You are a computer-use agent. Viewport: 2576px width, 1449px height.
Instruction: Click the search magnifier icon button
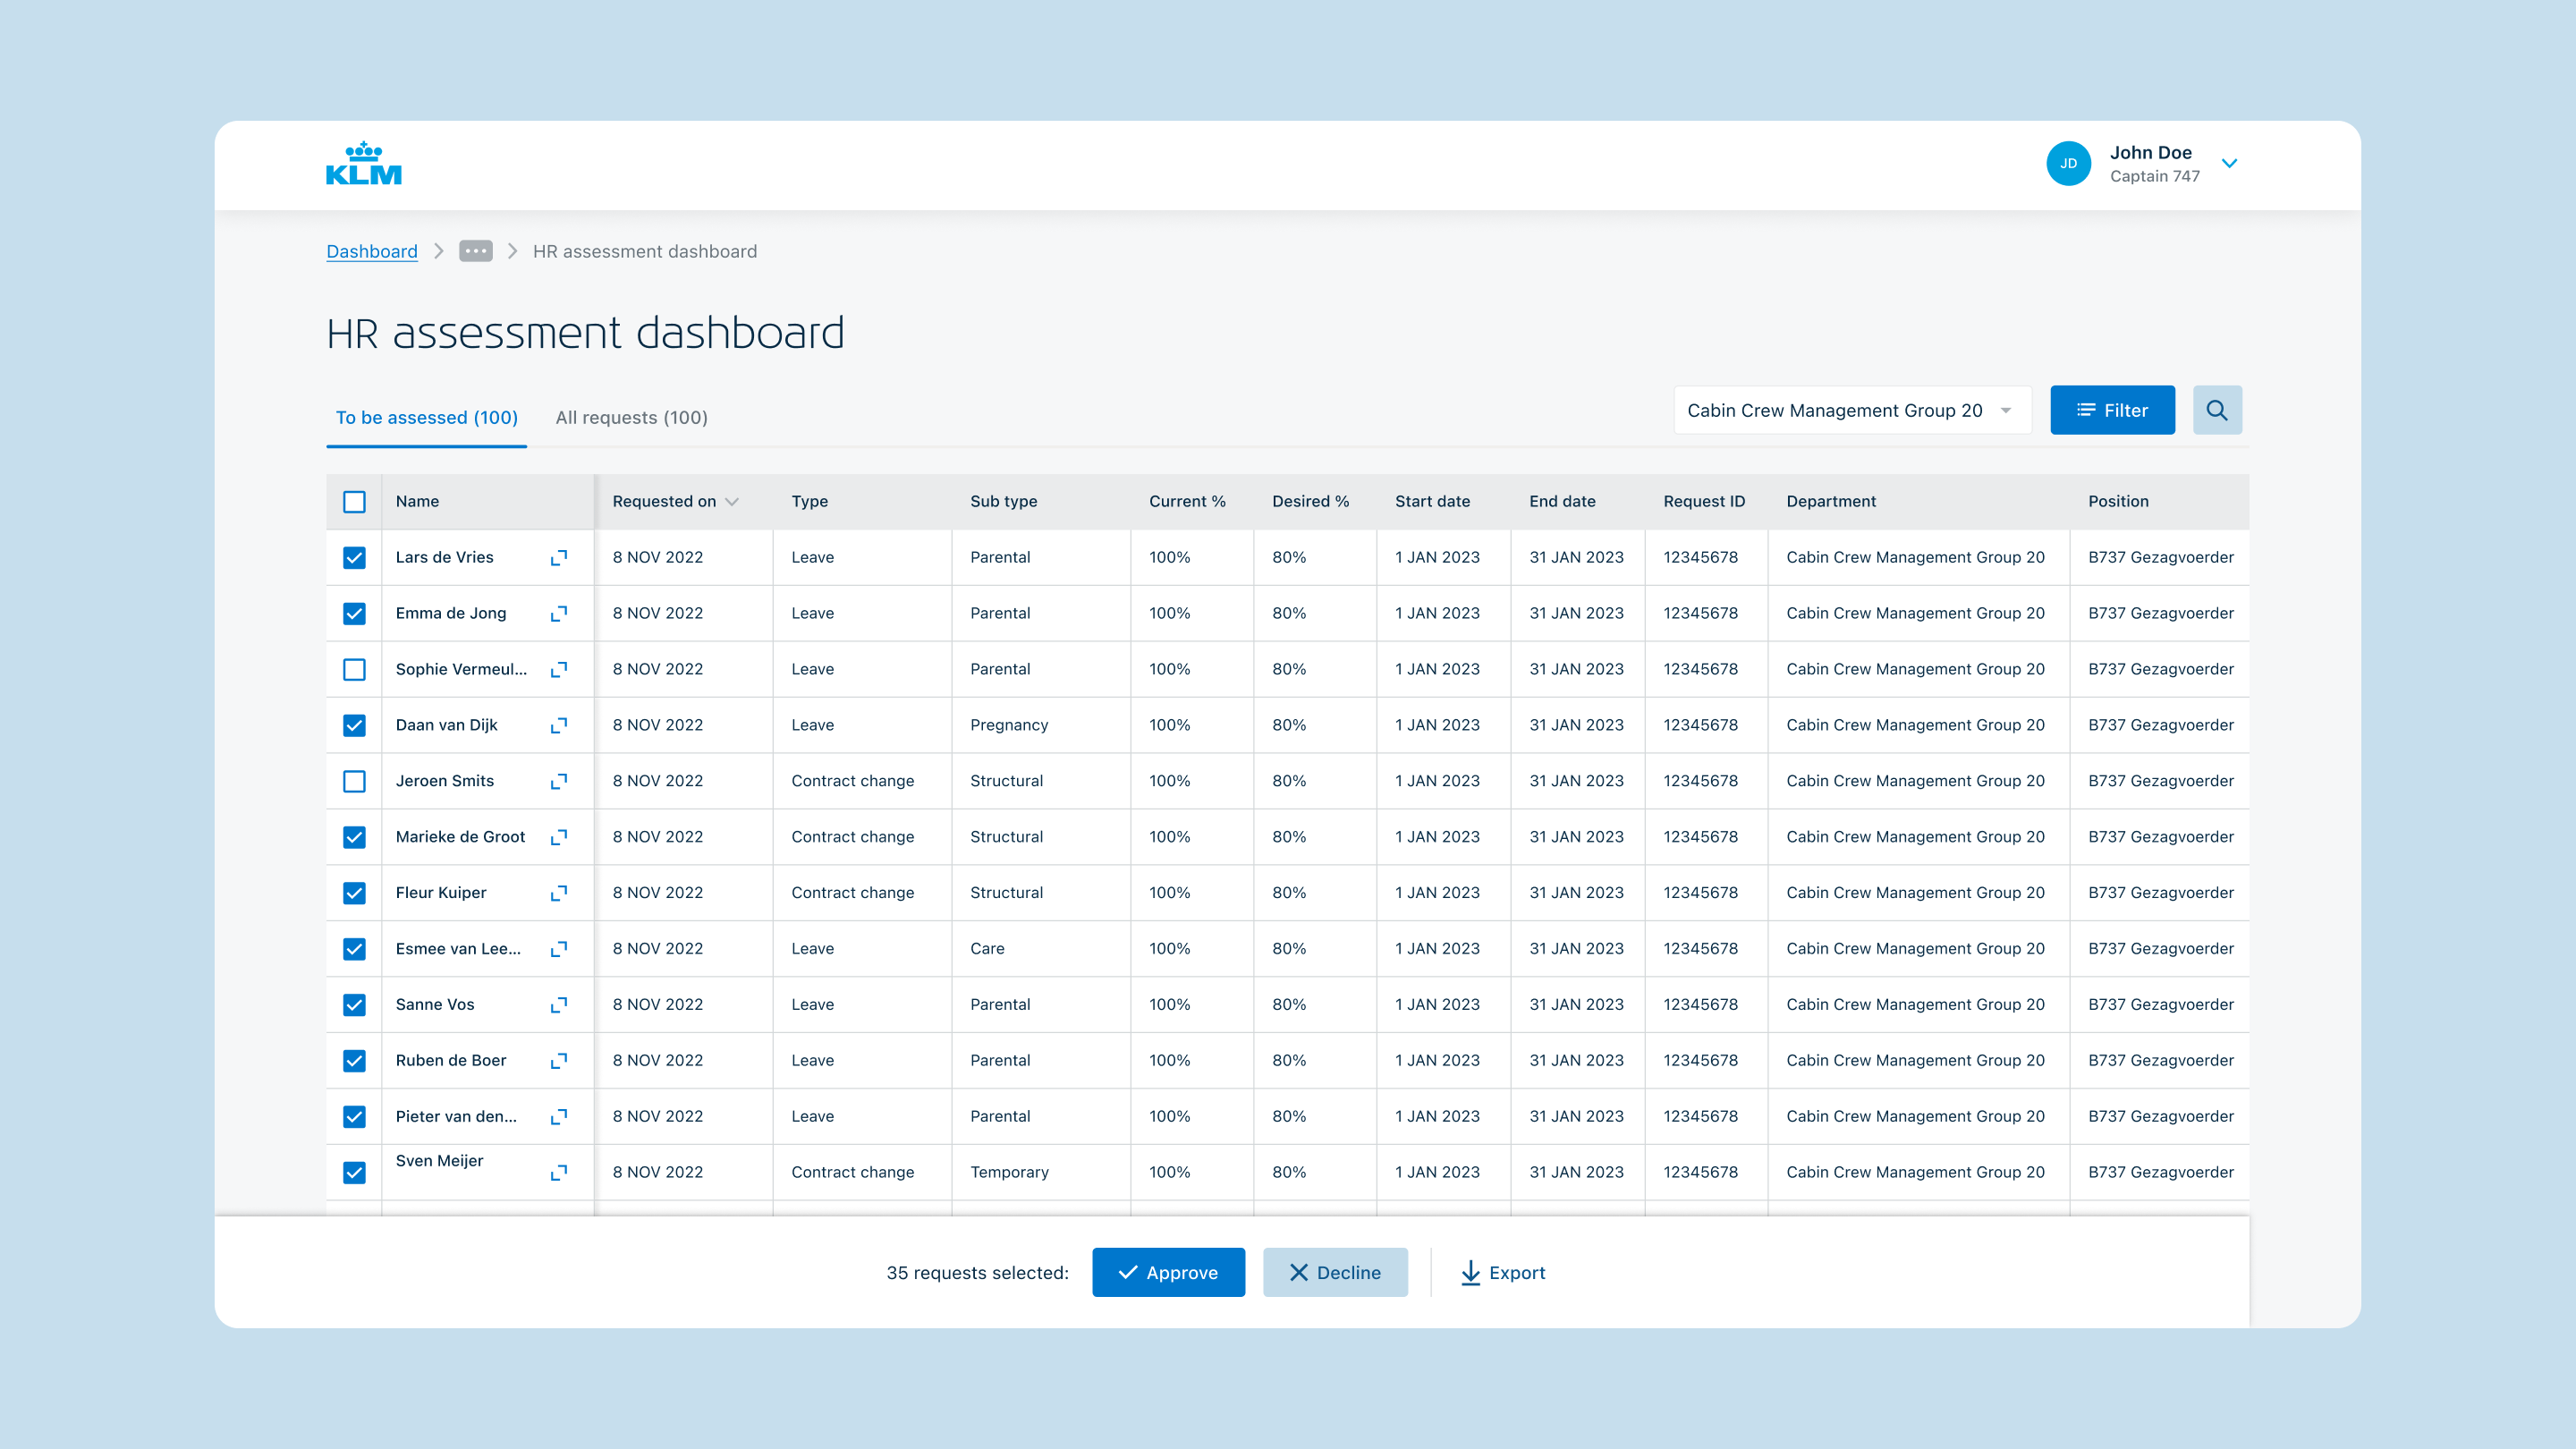(x=2216, y=410)
